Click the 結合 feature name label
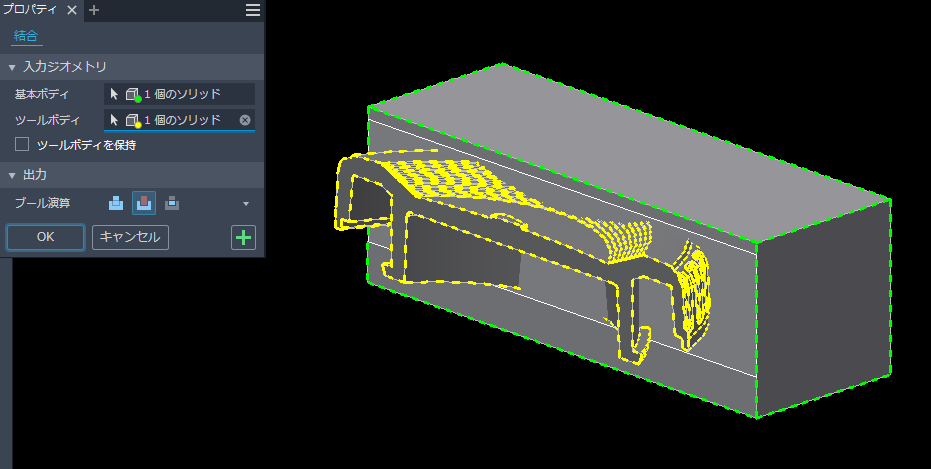The width and height of the screenshot is (931, 469). point(26,36)
